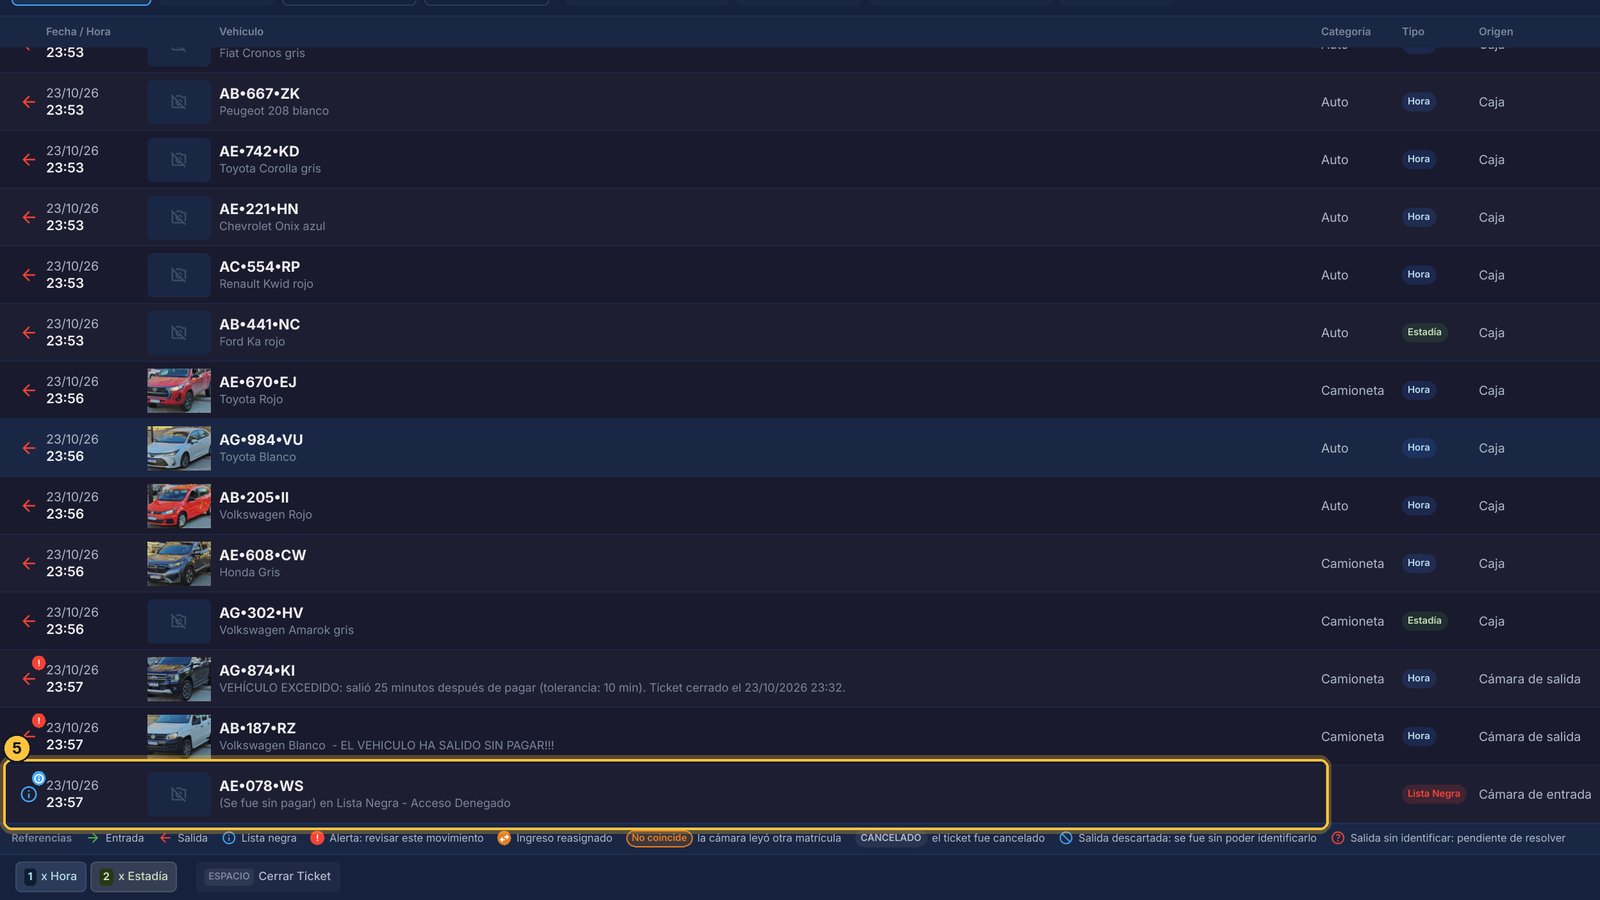Click the 'x Estadía' shortcut button
The image size is (1600, 900).
[x=134, y=877]
